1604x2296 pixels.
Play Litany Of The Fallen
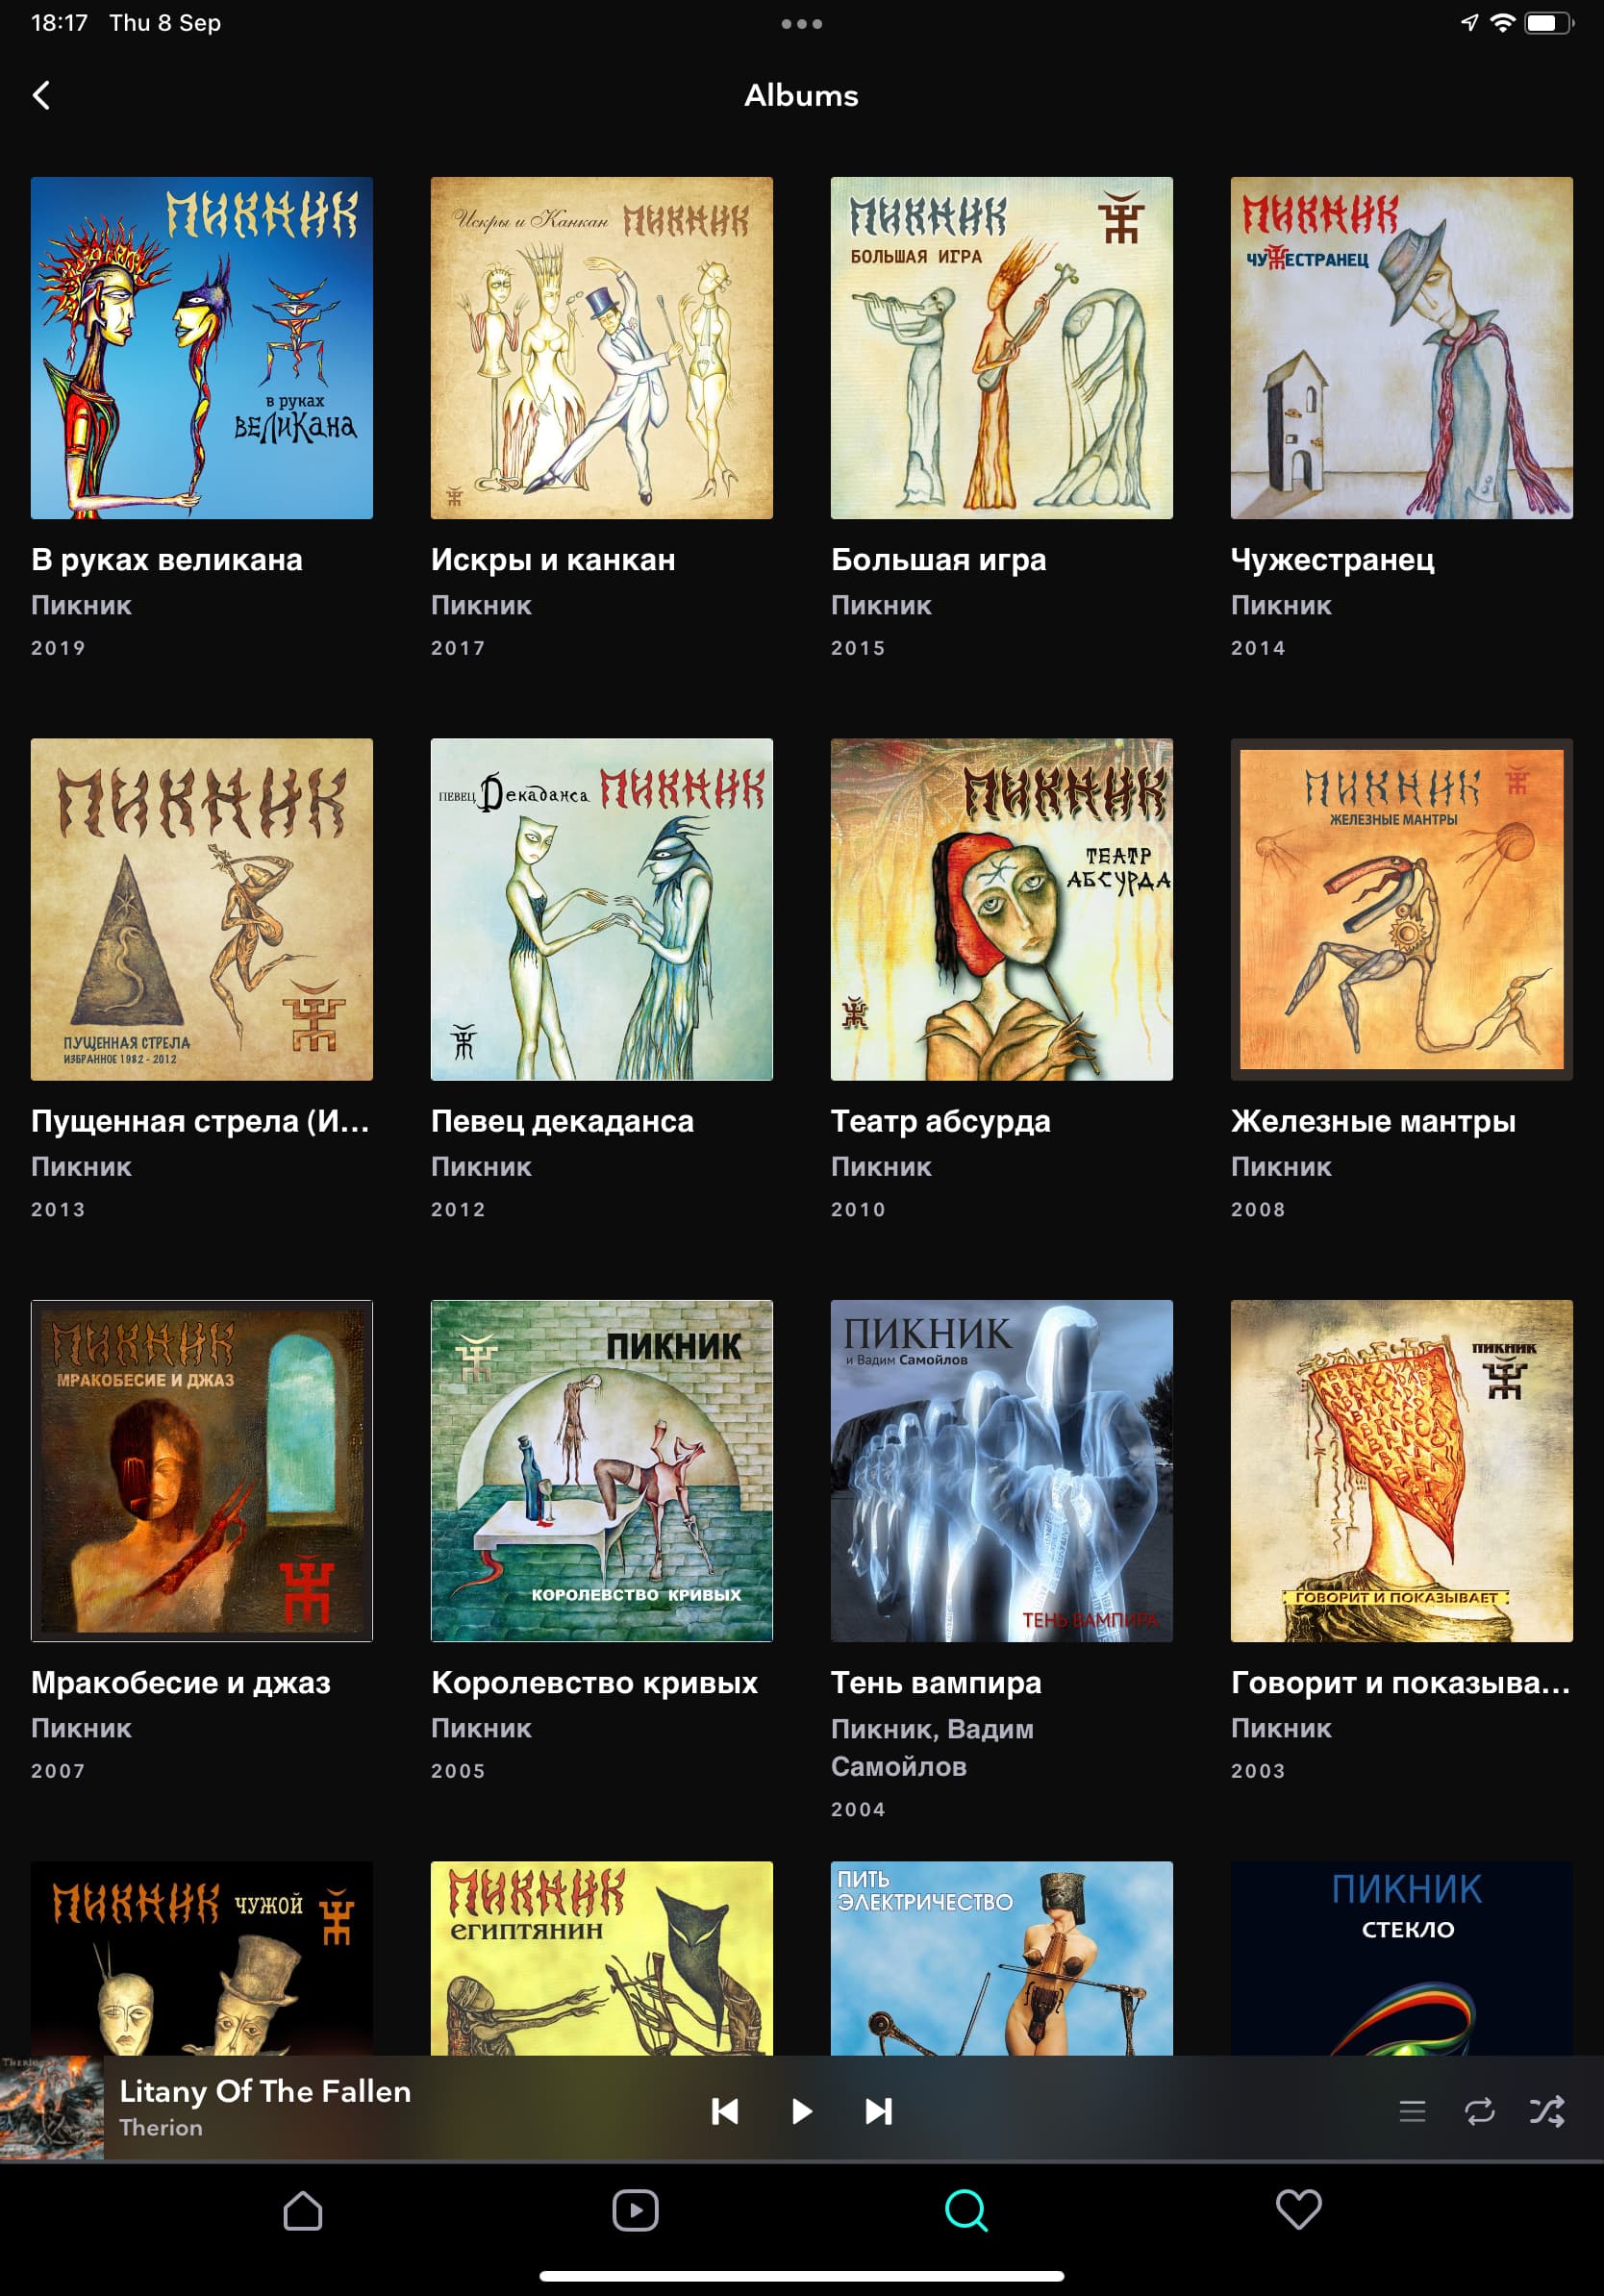point(801,2111)
